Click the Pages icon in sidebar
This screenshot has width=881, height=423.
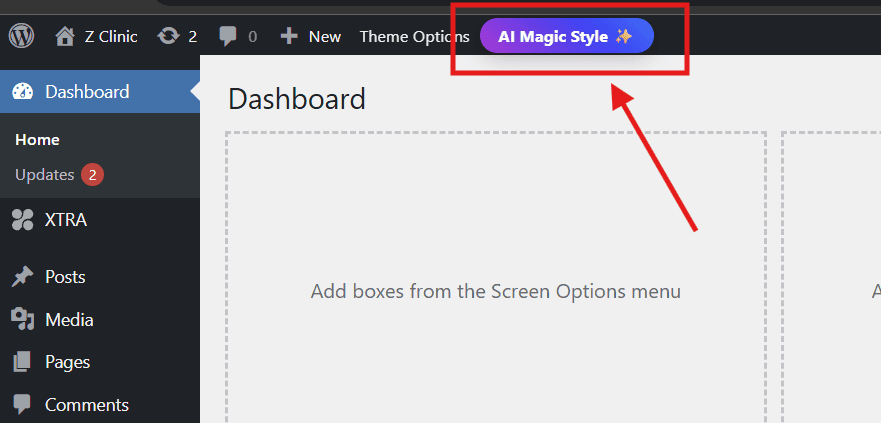tap(22, 362)
